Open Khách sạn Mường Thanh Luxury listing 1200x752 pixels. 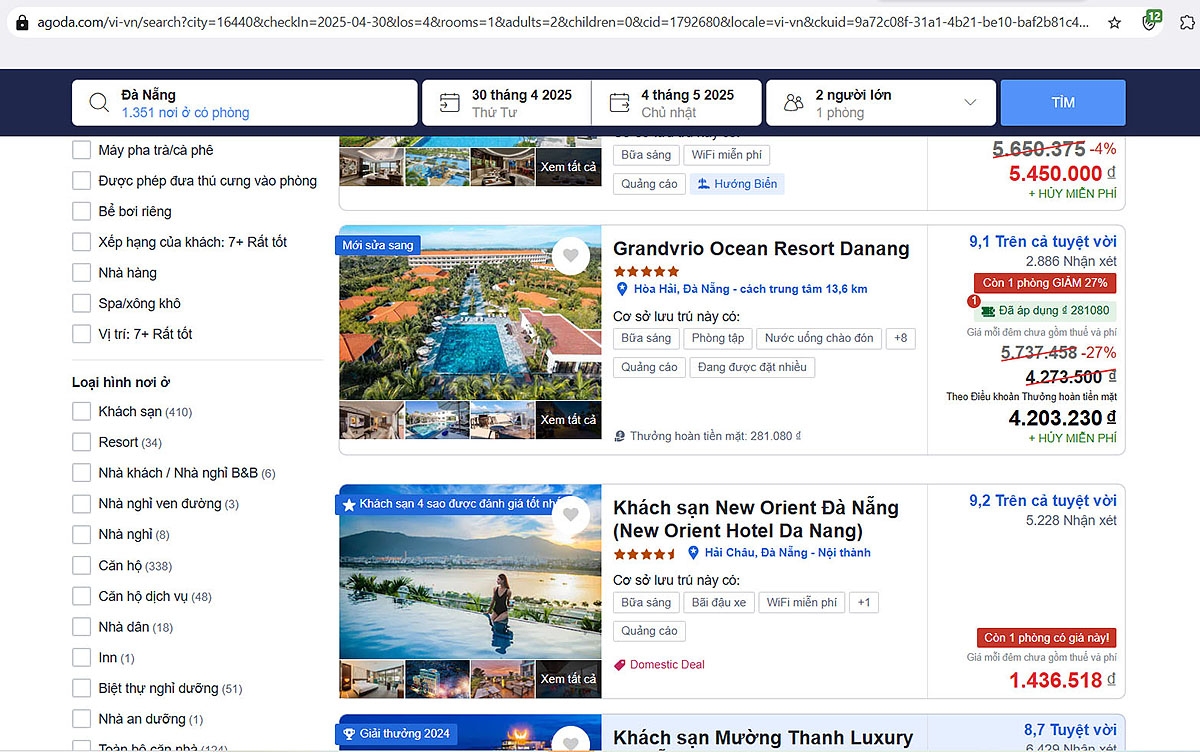tap(763, 738)
